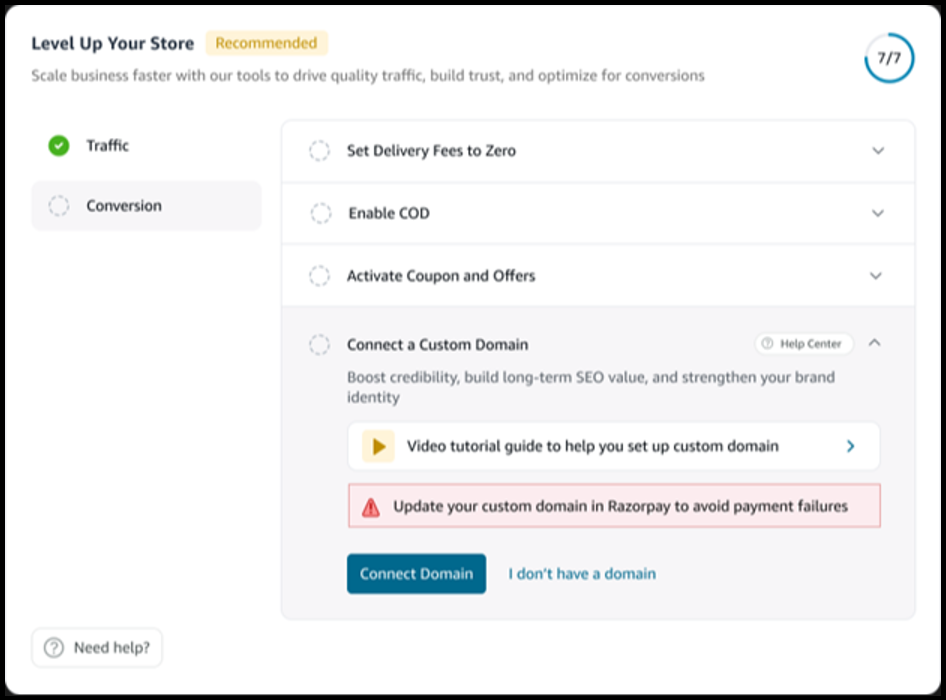Toggle the Connect a Custom Domain circle
946x700 pixels.
point(319,345)
